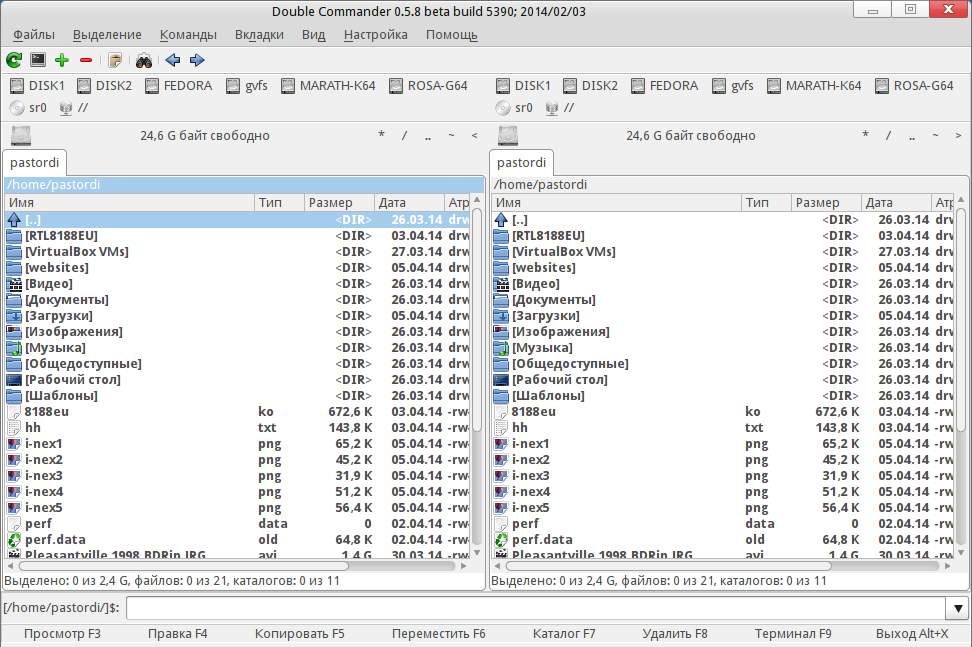Click Правка F4 button
This screenshot has width=972, height=647.
[x=177, y=634]
